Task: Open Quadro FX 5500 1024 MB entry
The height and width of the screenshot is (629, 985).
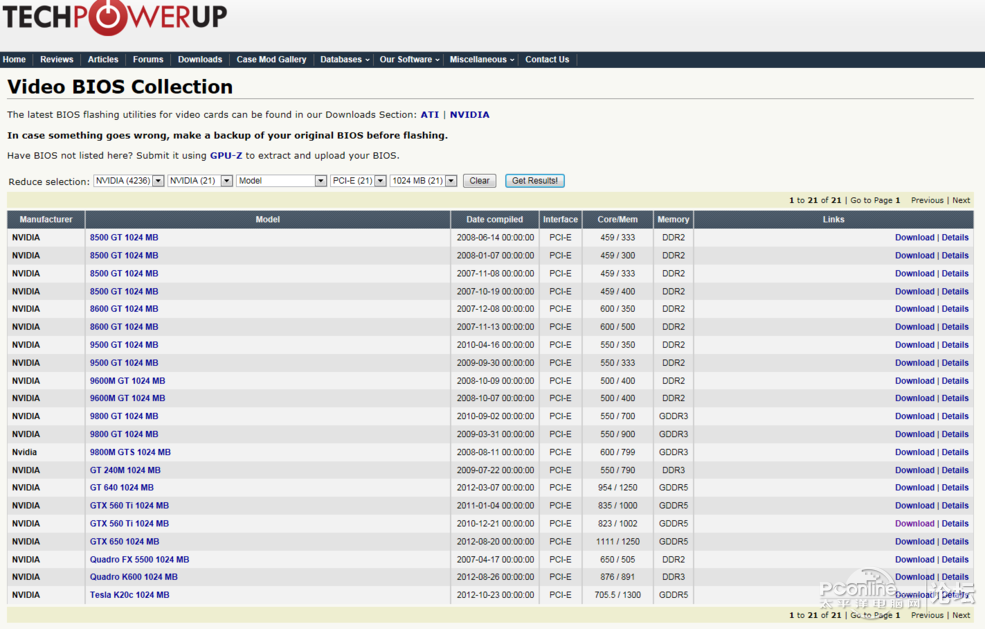Action: (139, 560)
